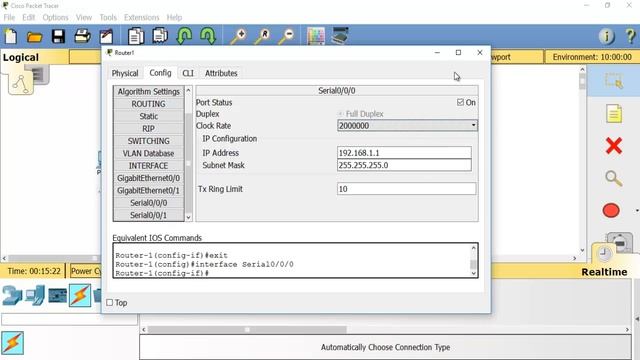
Task: Reset zoom with the R magnifier icon
Action: (x=262, y=36)
